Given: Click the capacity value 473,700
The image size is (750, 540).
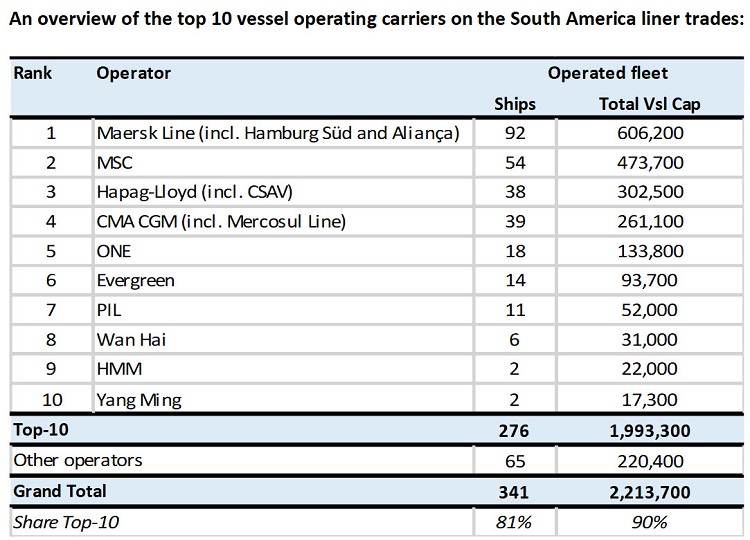Looking at the screenshot, I should click(650, 163).
